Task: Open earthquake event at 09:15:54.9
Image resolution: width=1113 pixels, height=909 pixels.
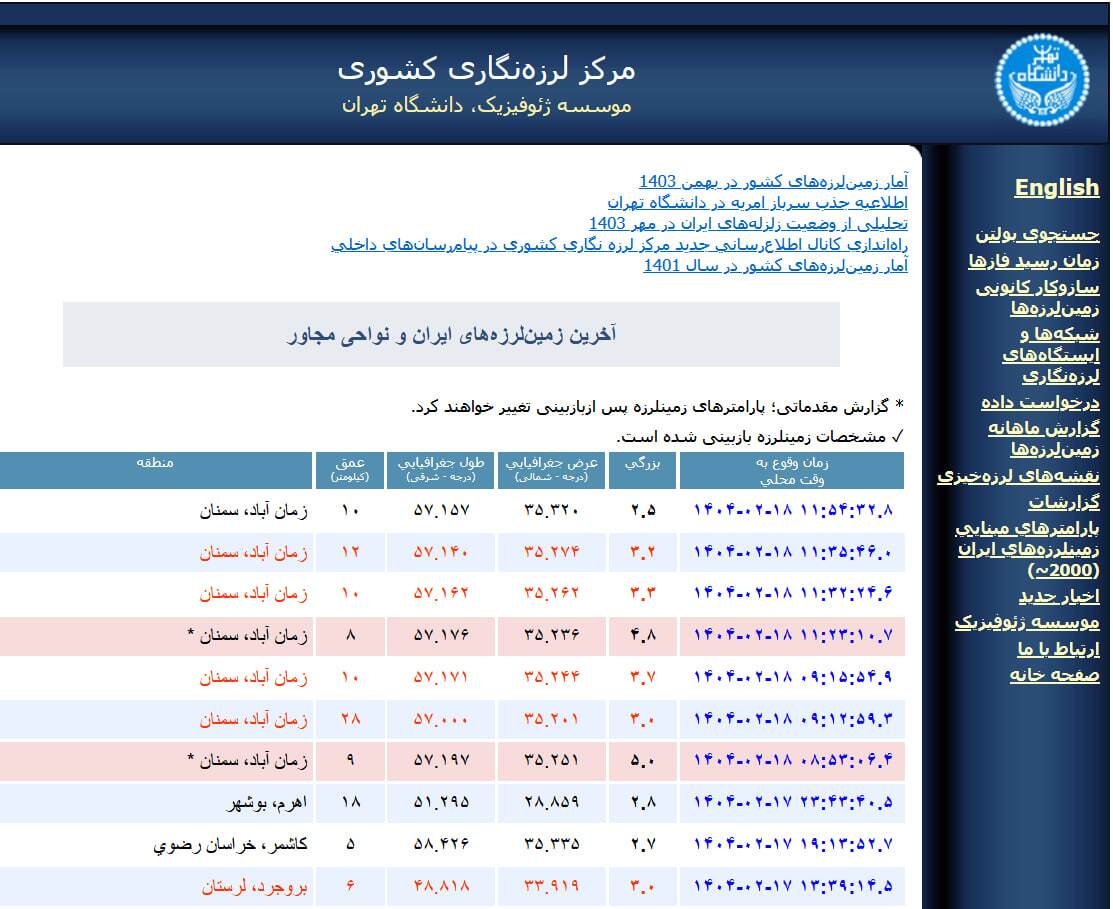Action: tap(792, 677)
